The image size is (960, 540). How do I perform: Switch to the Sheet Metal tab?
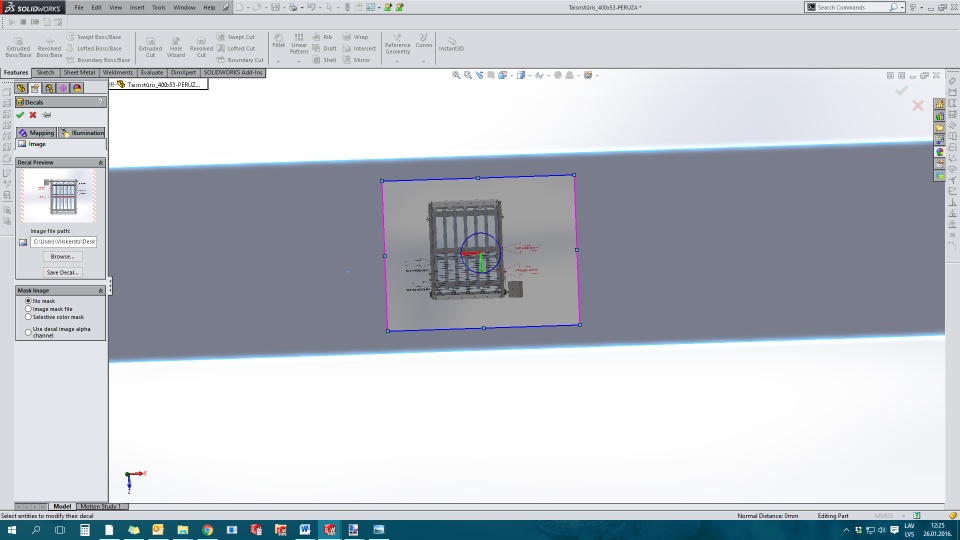79,72
